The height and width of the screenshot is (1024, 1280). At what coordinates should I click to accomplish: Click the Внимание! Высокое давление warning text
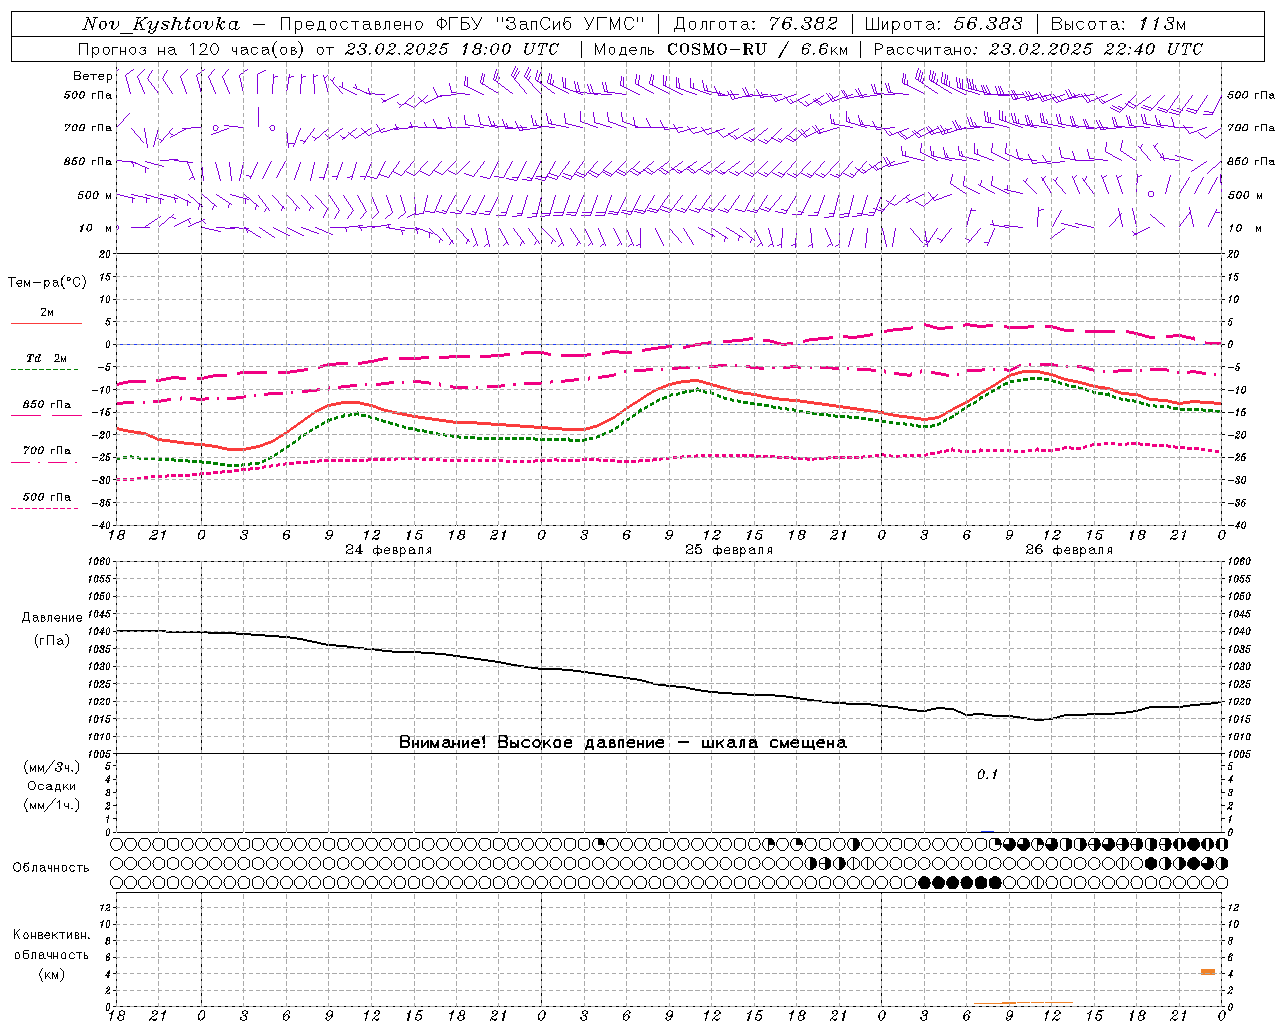[622, 742]
